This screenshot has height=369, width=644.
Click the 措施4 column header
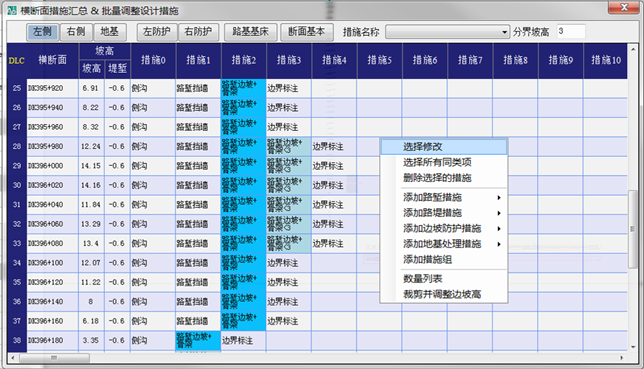tap(334, 60)
